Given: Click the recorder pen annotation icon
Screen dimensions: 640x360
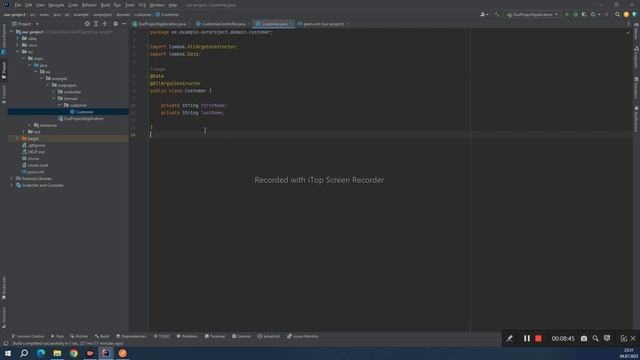Looking at the screenshot, I should tap(509, 338).
